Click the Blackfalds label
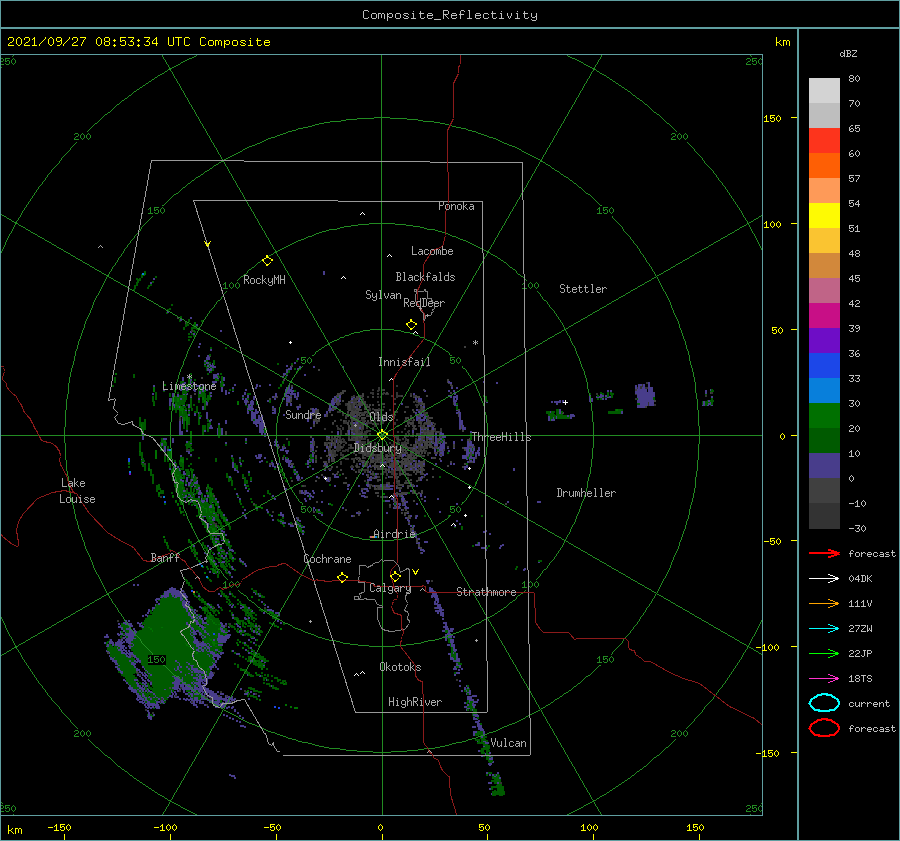Image resolution: width=900 pixels, height=841 pixels. pos(425,277)
